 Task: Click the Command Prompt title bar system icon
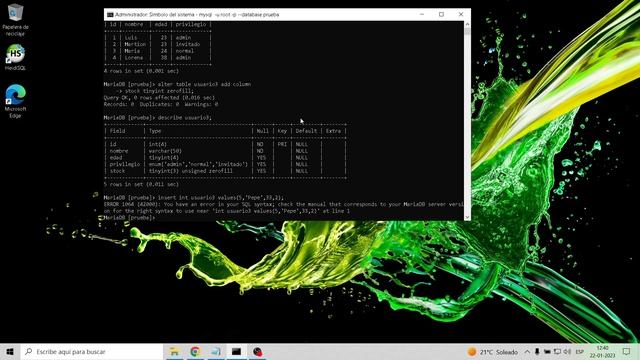click(110, 14)
